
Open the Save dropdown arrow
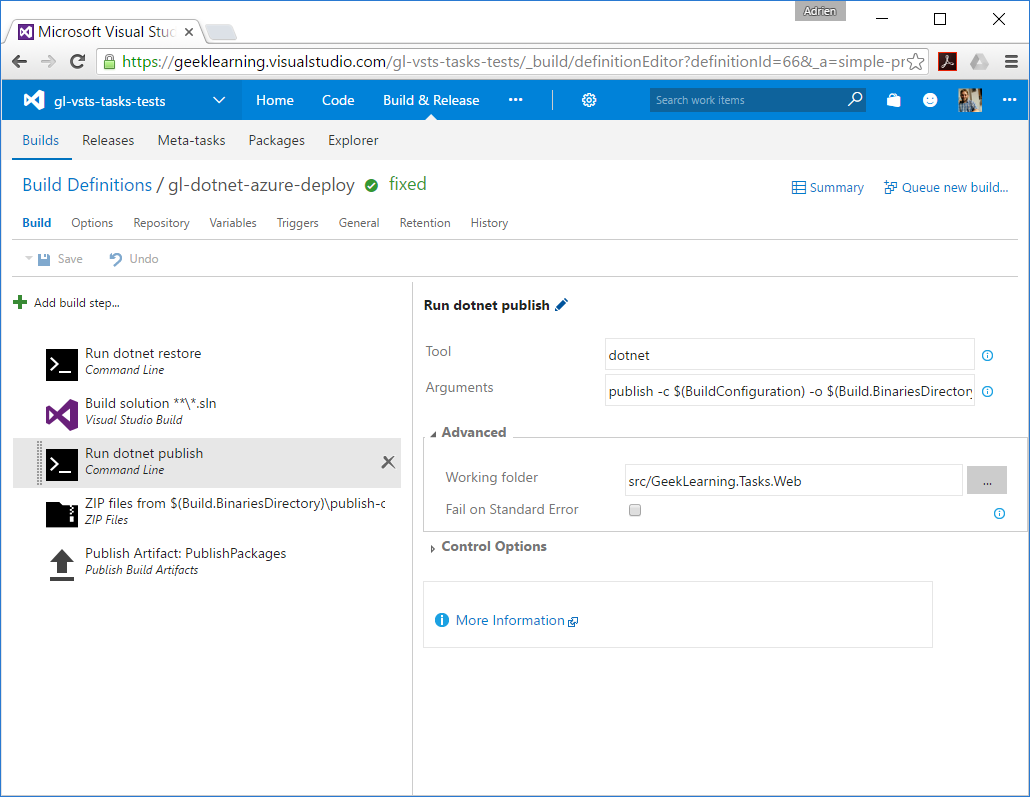coord(28,258)
